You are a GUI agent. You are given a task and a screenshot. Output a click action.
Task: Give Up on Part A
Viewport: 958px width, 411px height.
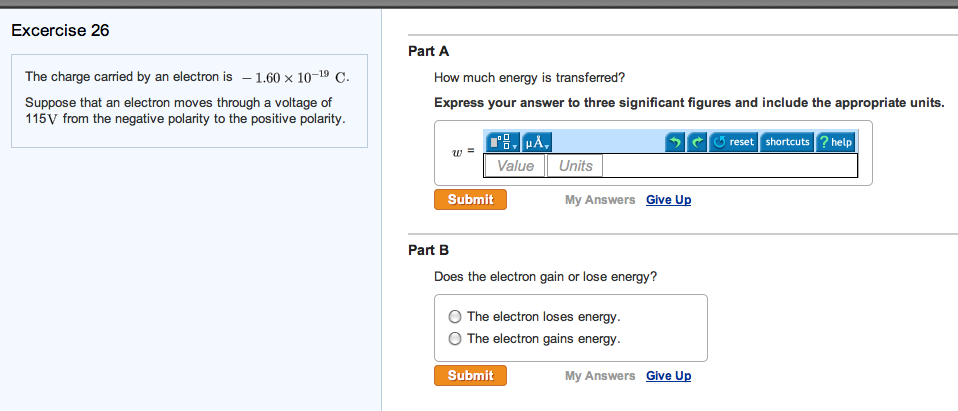pos(668,200)
